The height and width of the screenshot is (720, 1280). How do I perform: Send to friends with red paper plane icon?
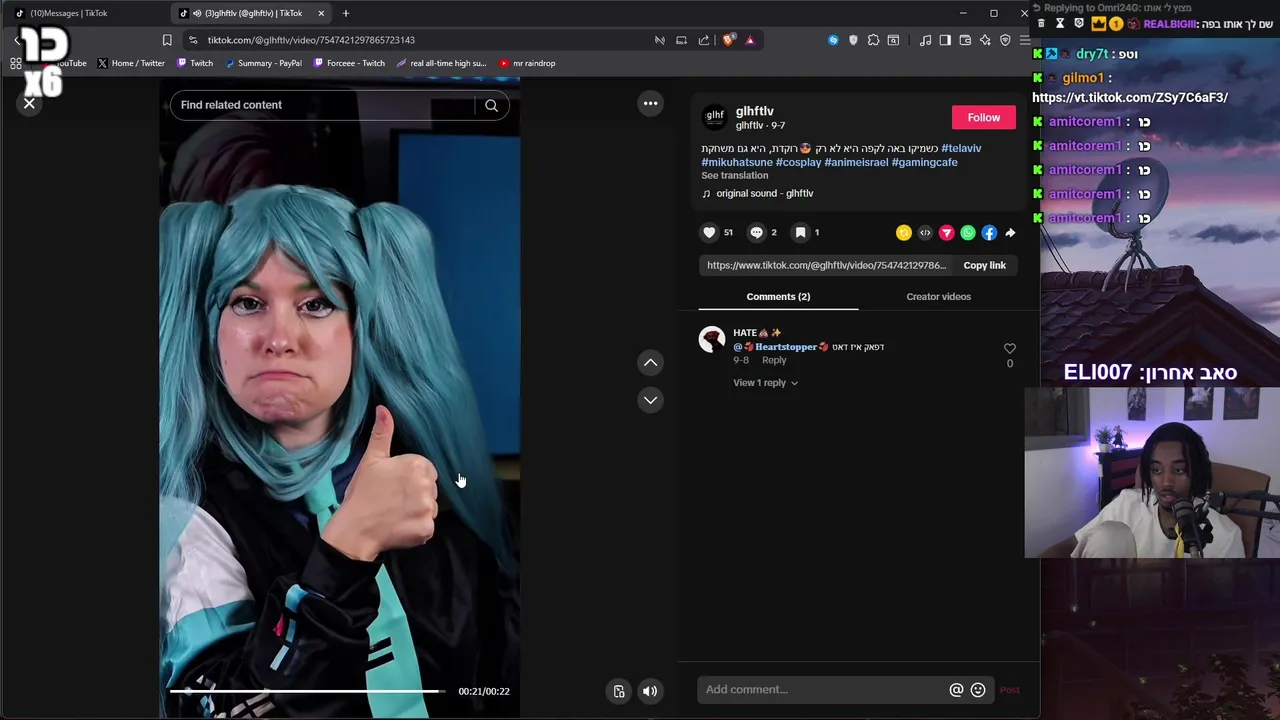pyautogui.click(x=946, y=233)
